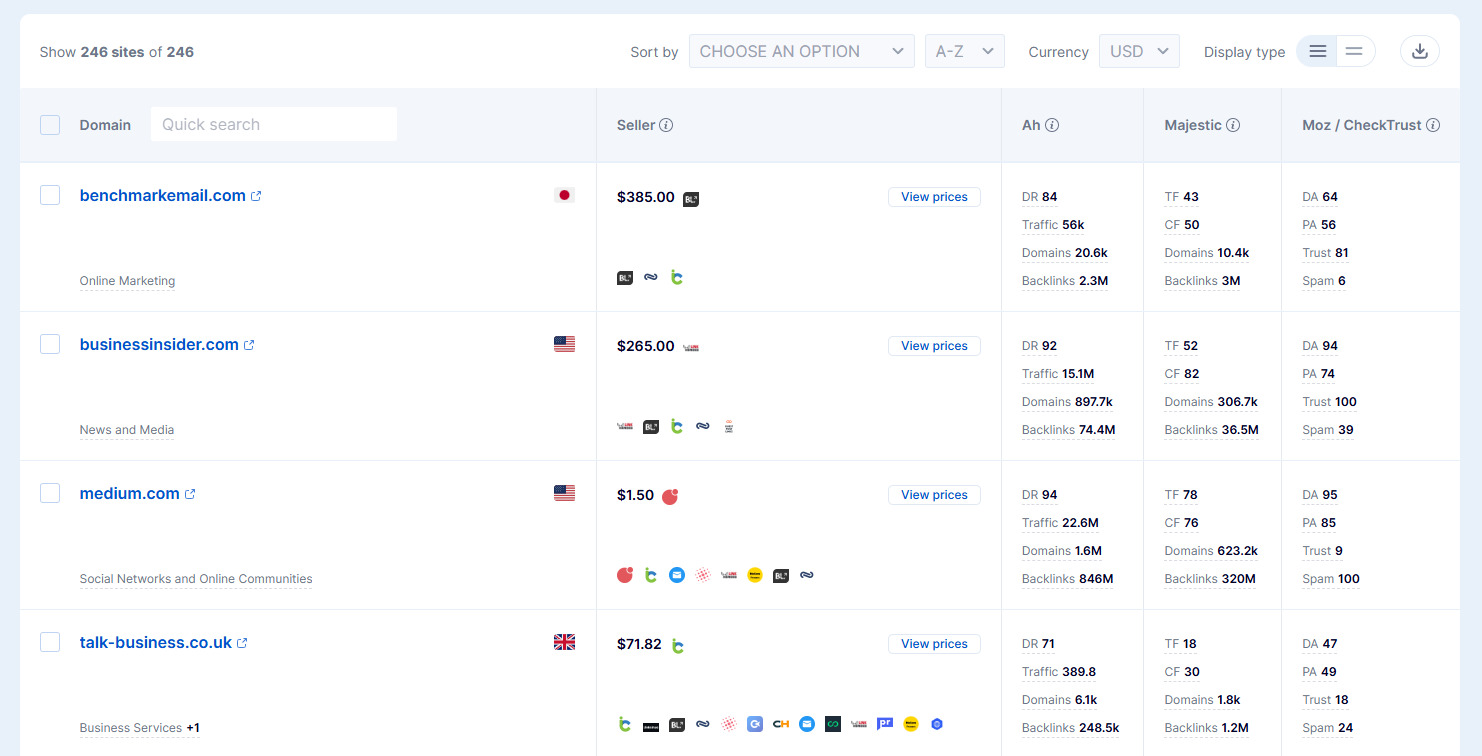
Task: Click blue 'C' seller icon in talk-business.co.uk row
Action: coord(755,724)
